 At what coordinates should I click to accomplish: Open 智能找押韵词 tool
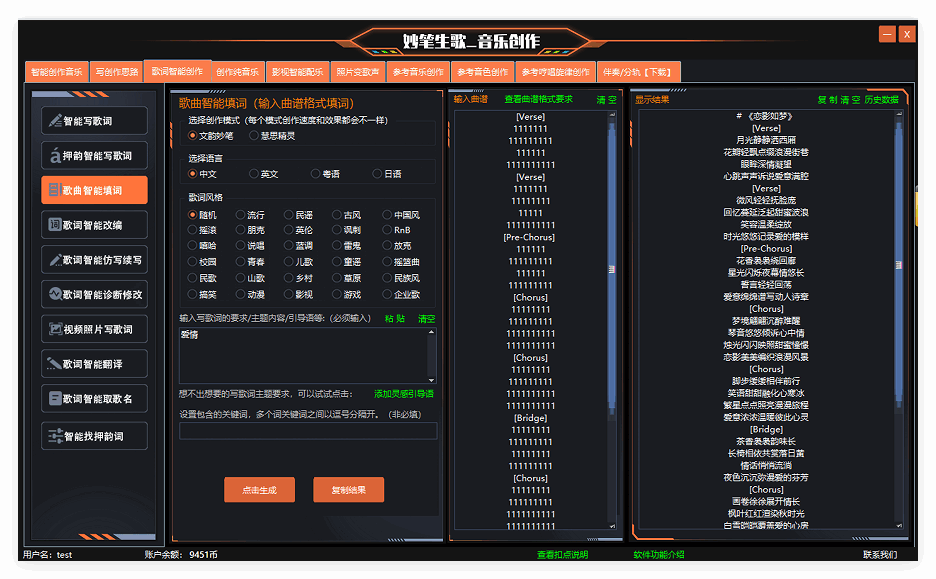[x=94, y=436]
